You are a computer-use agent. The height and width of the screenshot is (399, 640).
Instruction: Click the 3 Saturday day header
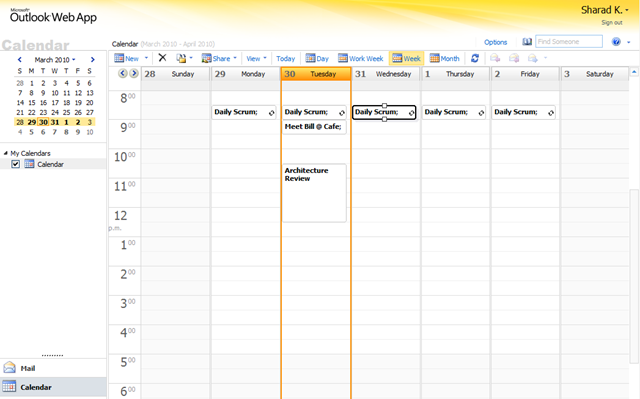[595, 74]
